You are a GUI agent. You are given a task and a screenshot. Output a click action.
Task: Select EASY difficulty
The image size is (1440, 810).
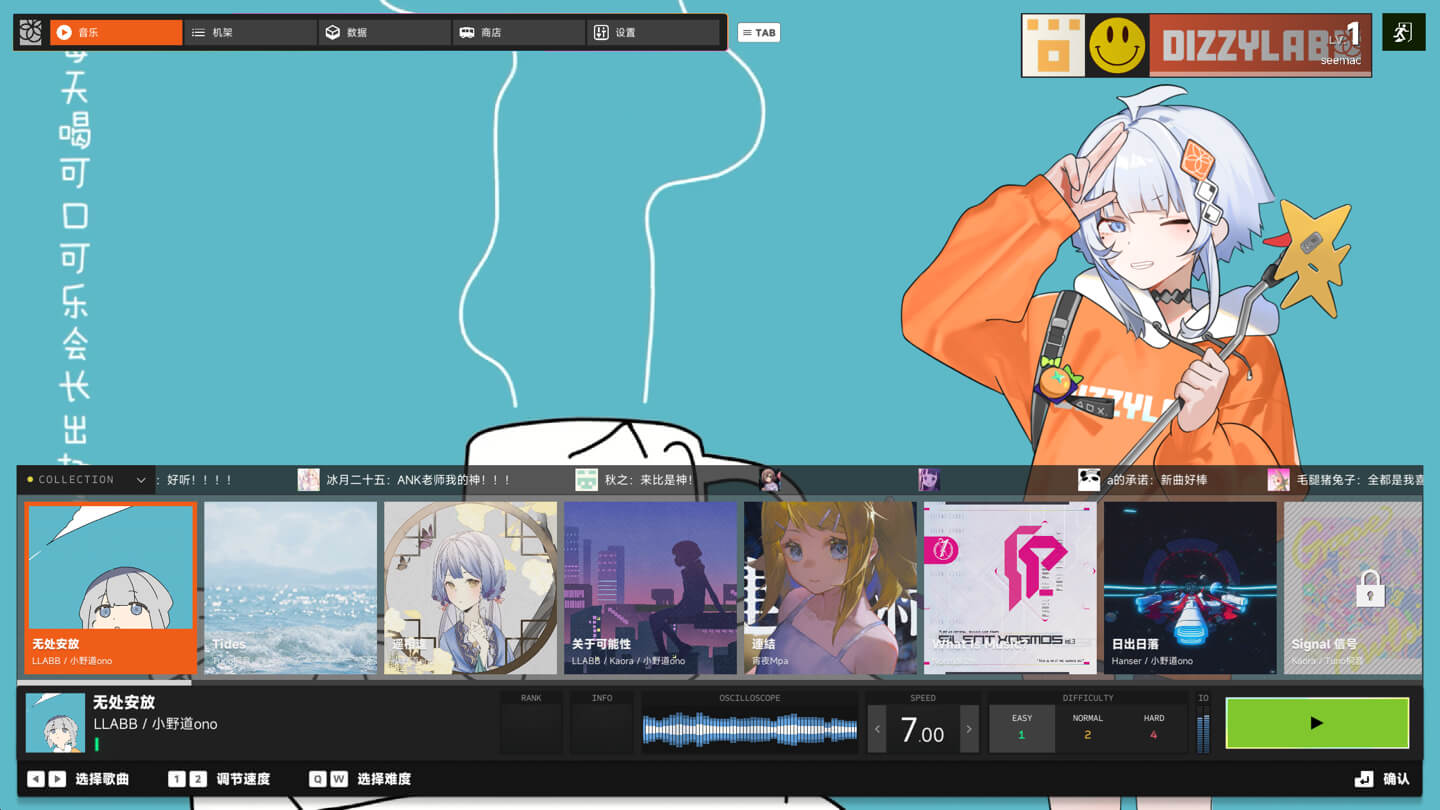[1021, 727]
